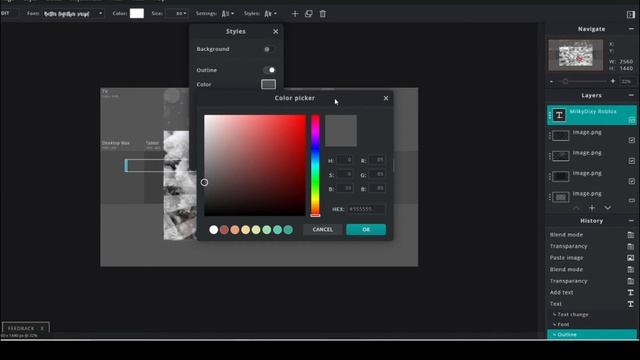This screenshot has height=360, width=640.
Task: Close the Color picker dialog
Action: click(386, 98)
